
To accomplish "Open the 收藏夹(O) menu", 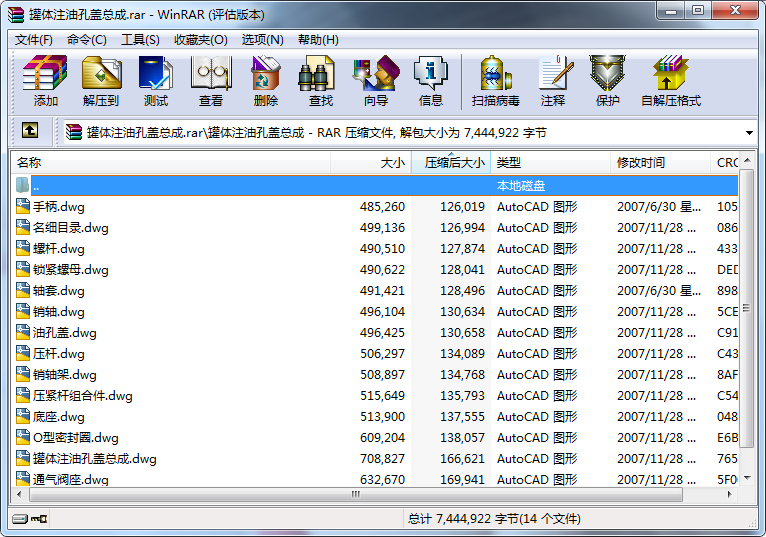I will pos(201,40).
